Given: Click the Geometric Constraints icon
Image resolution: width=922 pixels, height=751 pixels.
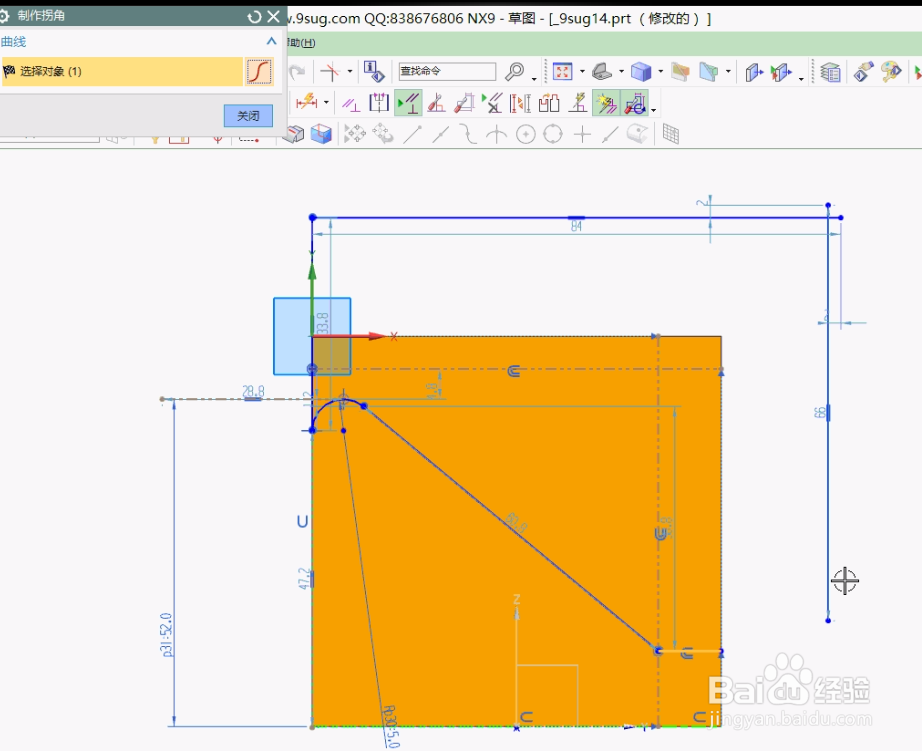Looking at the screenshot, I should tap(350, 104).
